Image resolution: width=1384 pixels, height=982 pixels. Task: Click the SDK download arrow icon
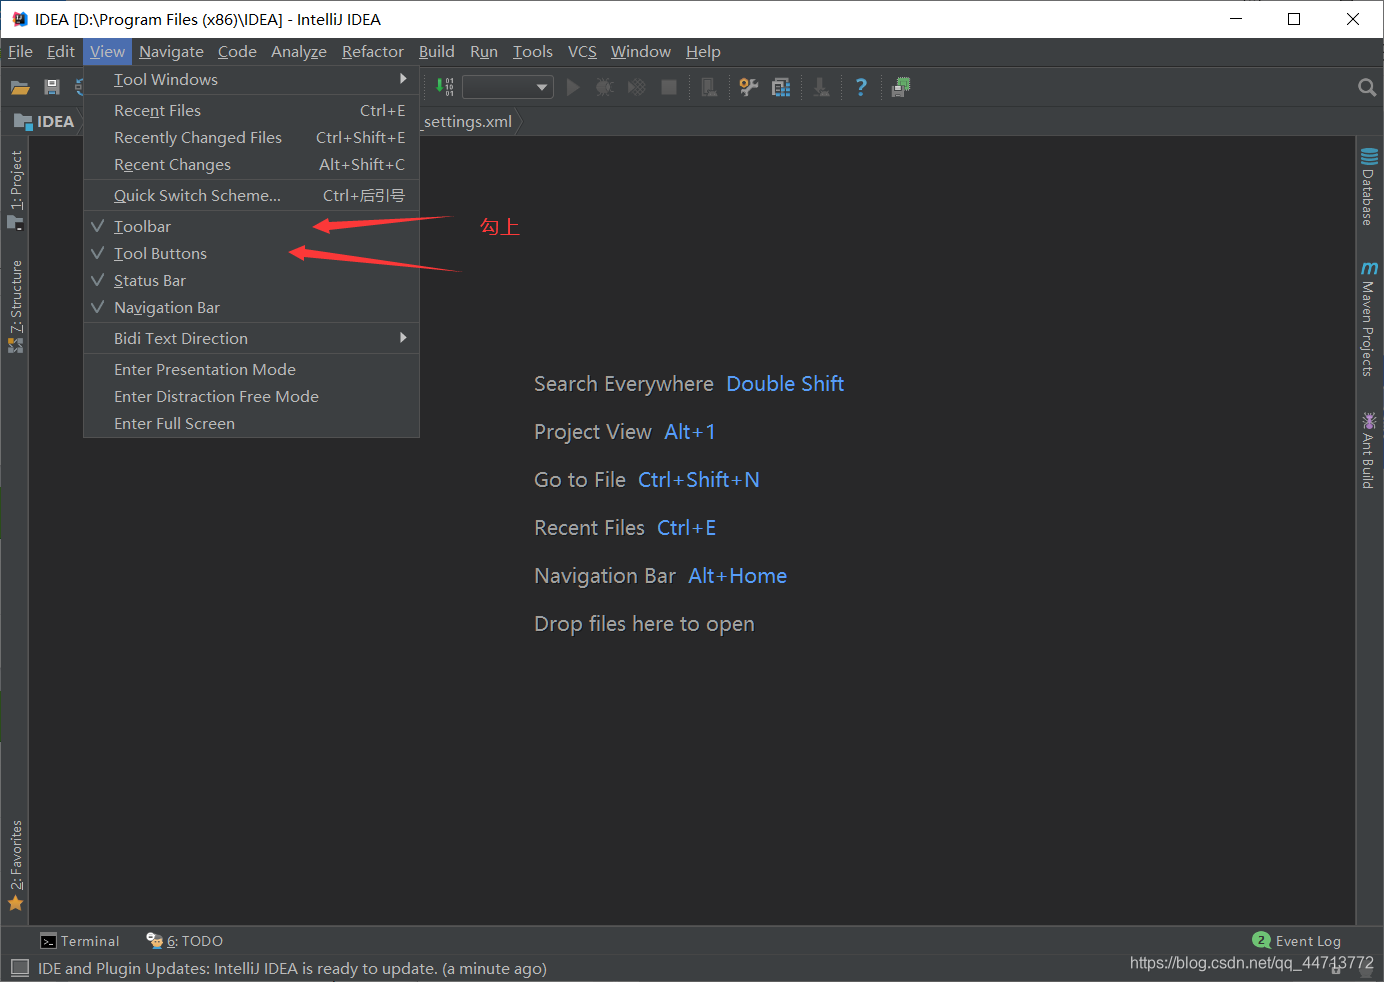pyautogui.click(x=821, y=88)
